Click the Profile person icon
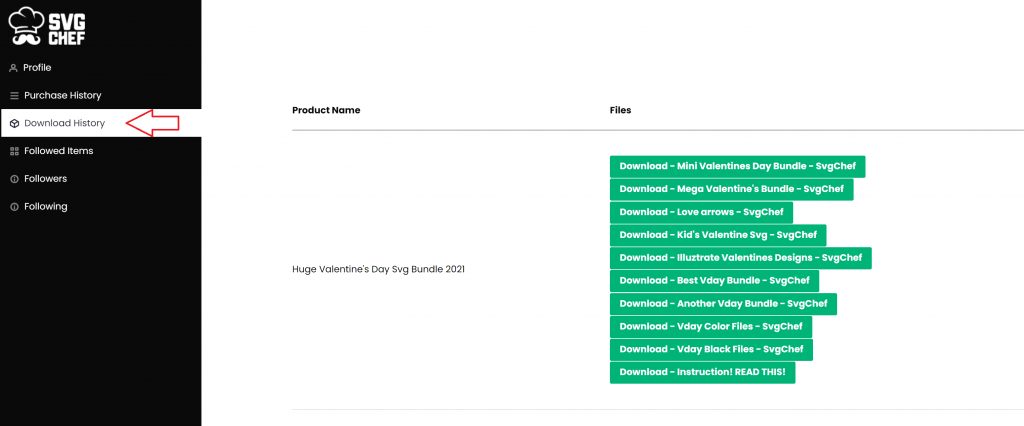Viewport: 1024px width, 426px height. pyautogui.click(x=13, y=68)
